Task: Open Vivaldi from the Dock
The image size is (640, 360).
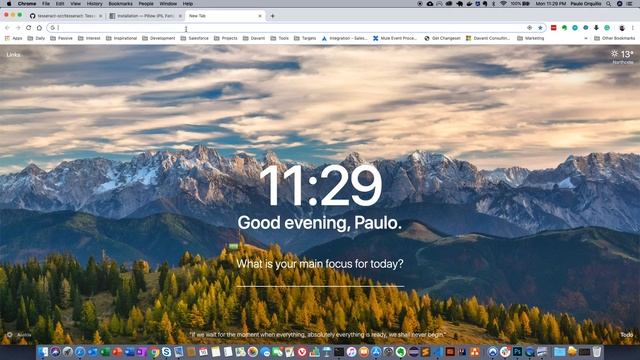Action: coord(302,352)
